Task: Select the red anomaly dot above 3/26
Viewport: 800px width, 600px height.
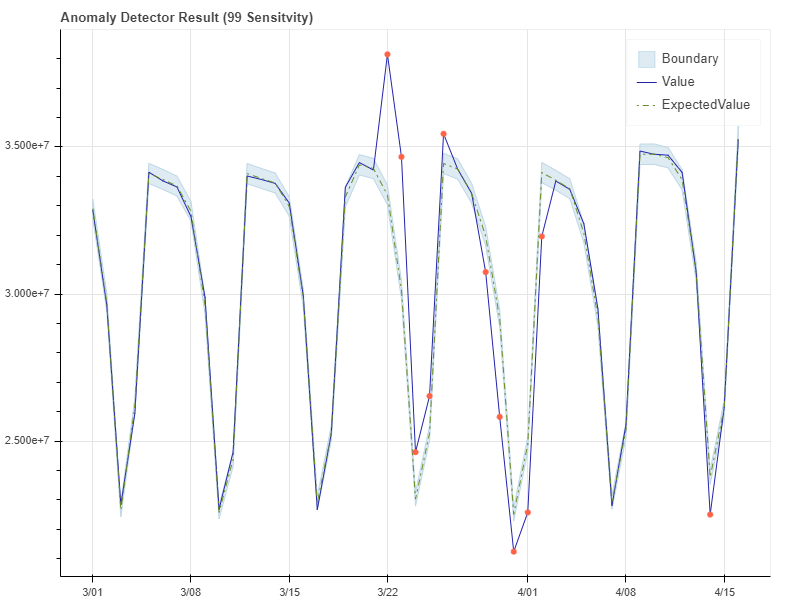Action: pyautogui.click(x=443, y=131)
